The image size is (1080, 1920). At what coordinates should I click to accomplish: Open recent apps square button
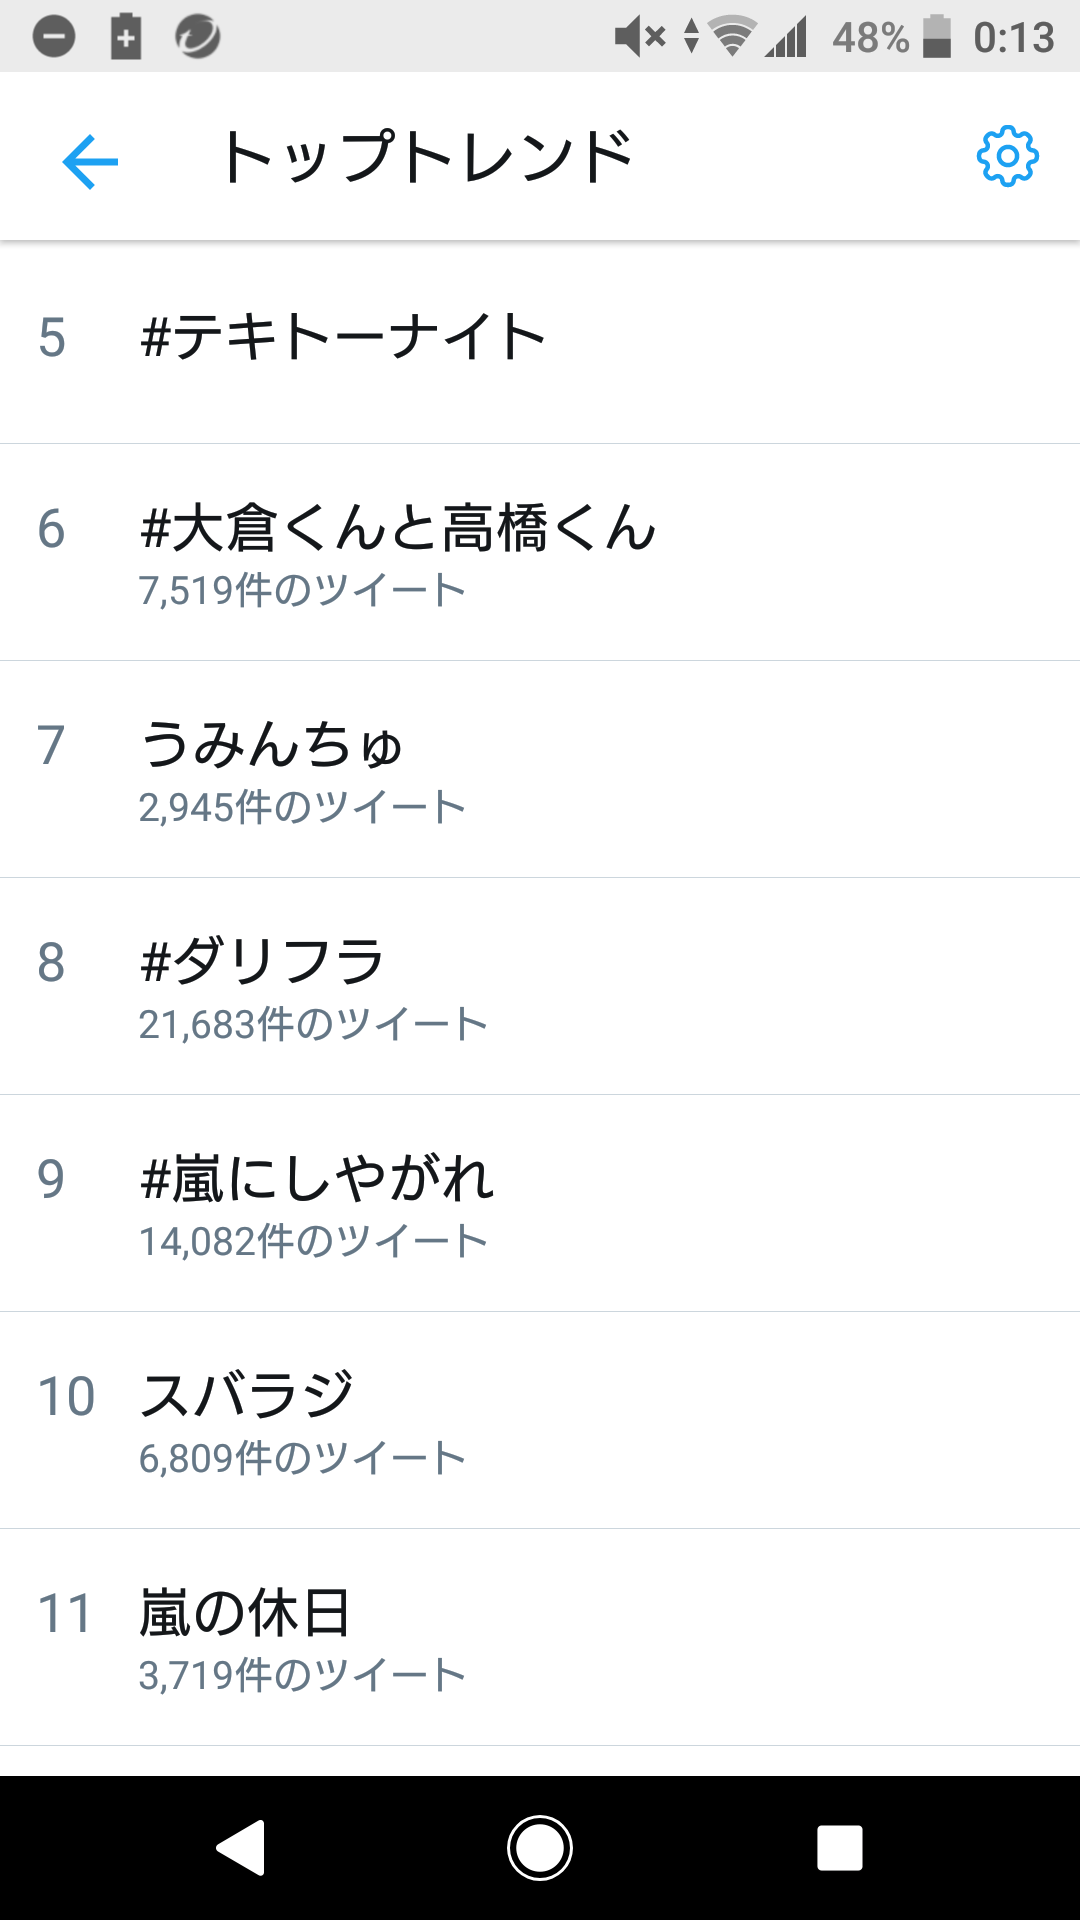(x=839, y=1847)
